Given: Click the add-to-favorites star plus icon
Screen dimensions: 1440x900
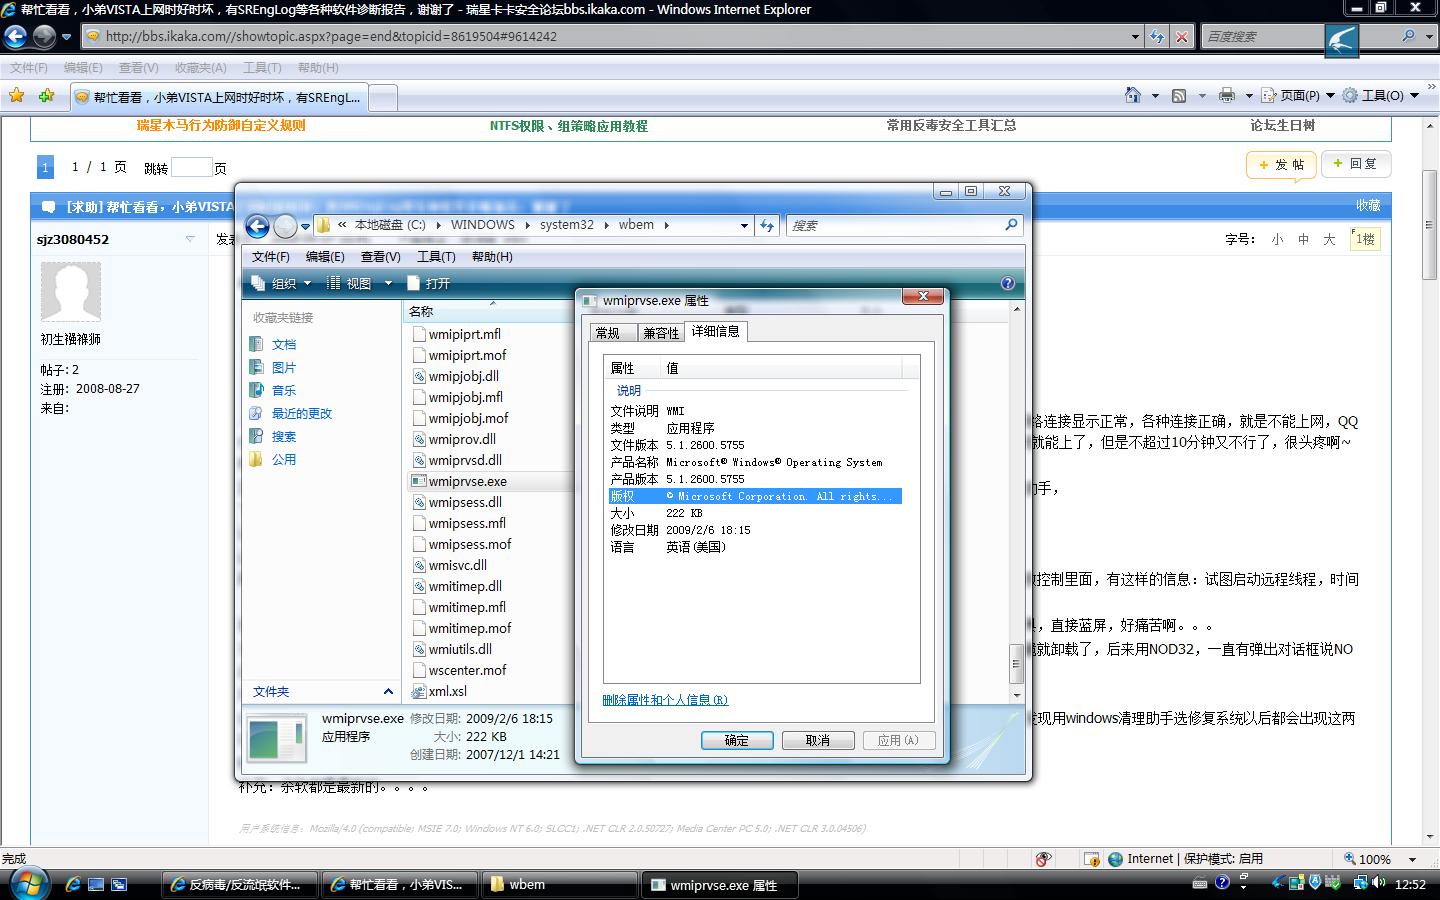Looking at the screenshot, I should click(x=46, y=96).
